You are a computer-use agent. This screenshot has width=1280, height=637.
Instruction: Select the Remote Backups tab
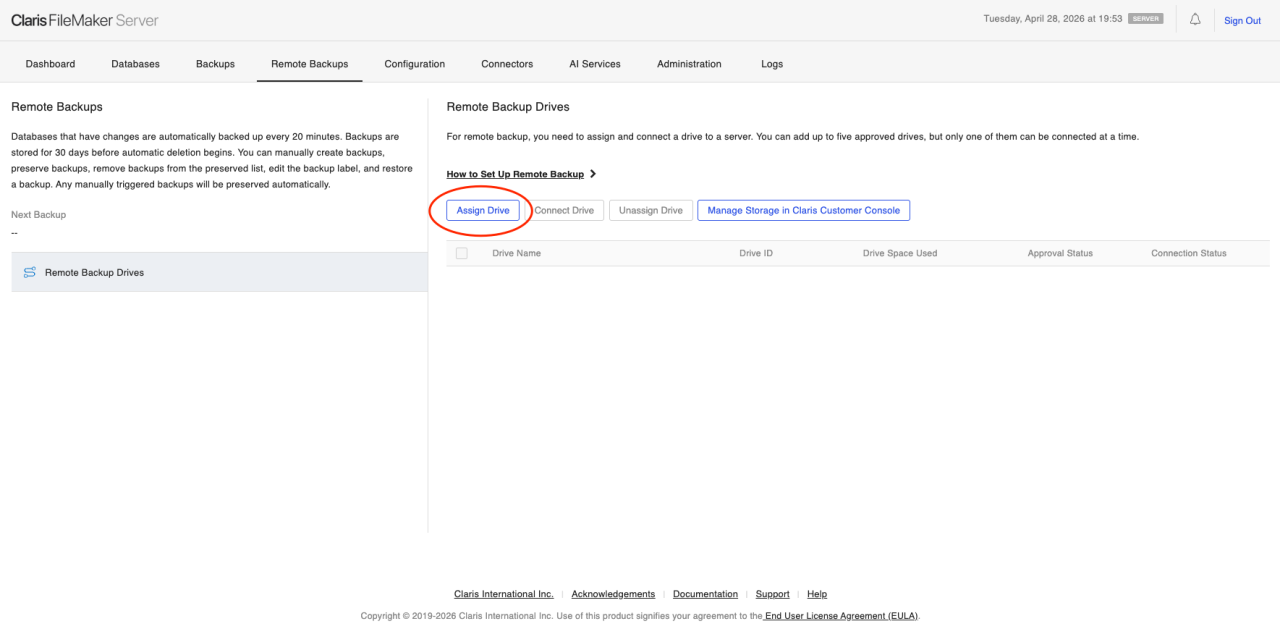[310, 64]
